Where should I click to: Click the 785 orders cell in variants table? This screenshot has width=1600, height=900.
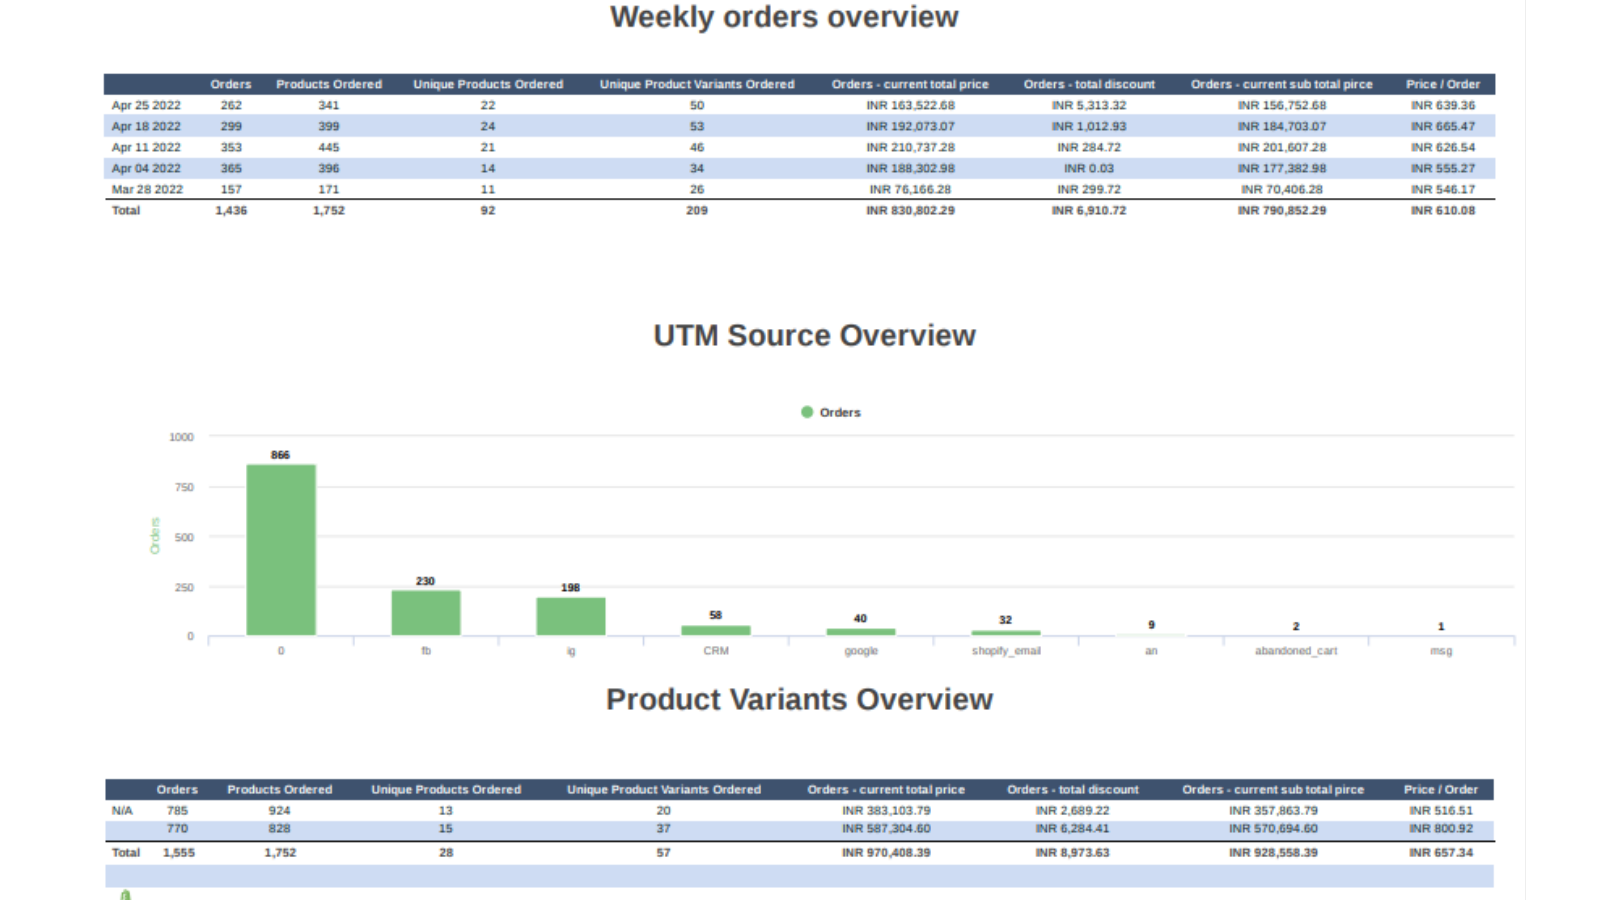178,811
